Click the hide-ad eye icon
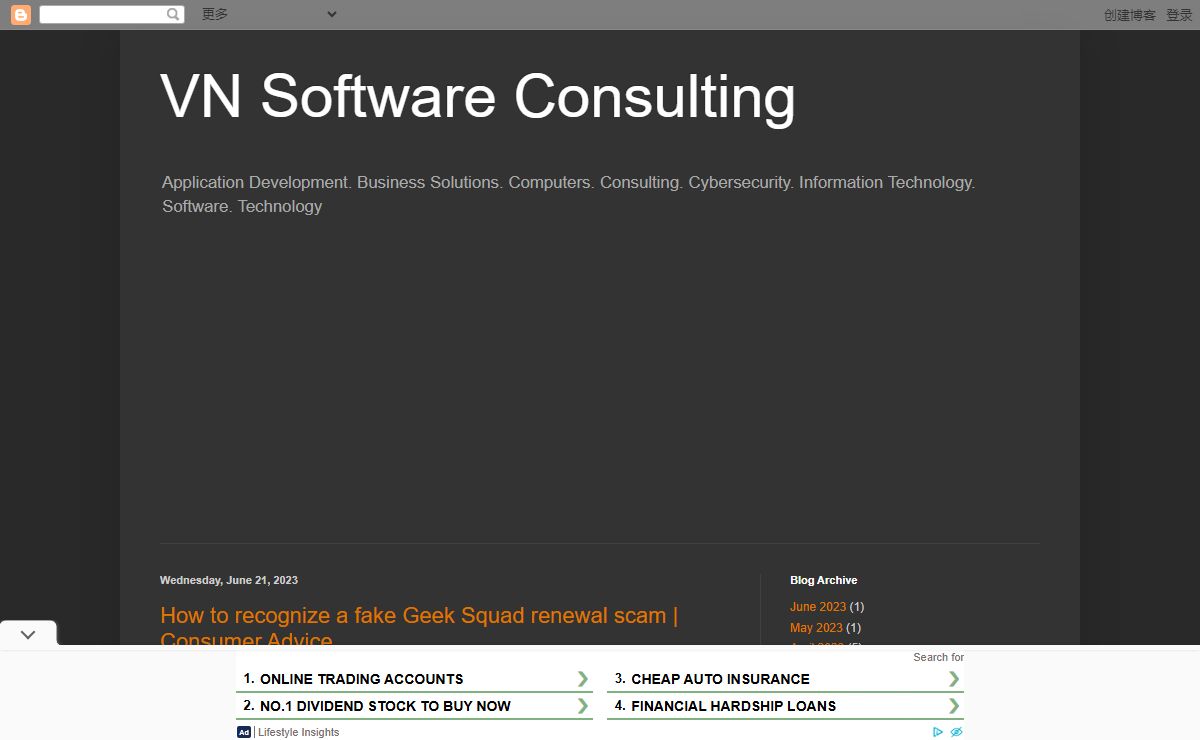This screenshot has height=740, width=1200. (x=956, y=732)
